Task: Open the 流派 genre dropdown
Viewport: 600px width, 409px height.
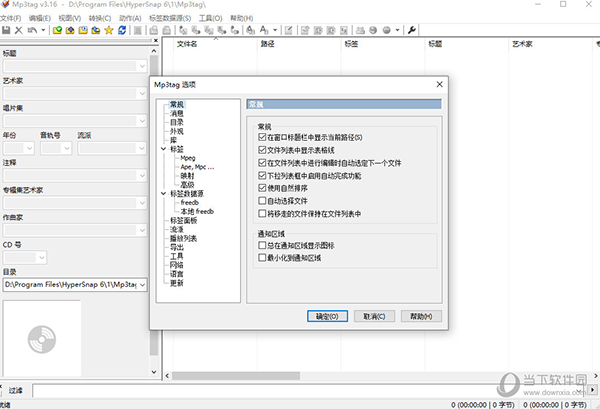Action: tap(142, 148)
